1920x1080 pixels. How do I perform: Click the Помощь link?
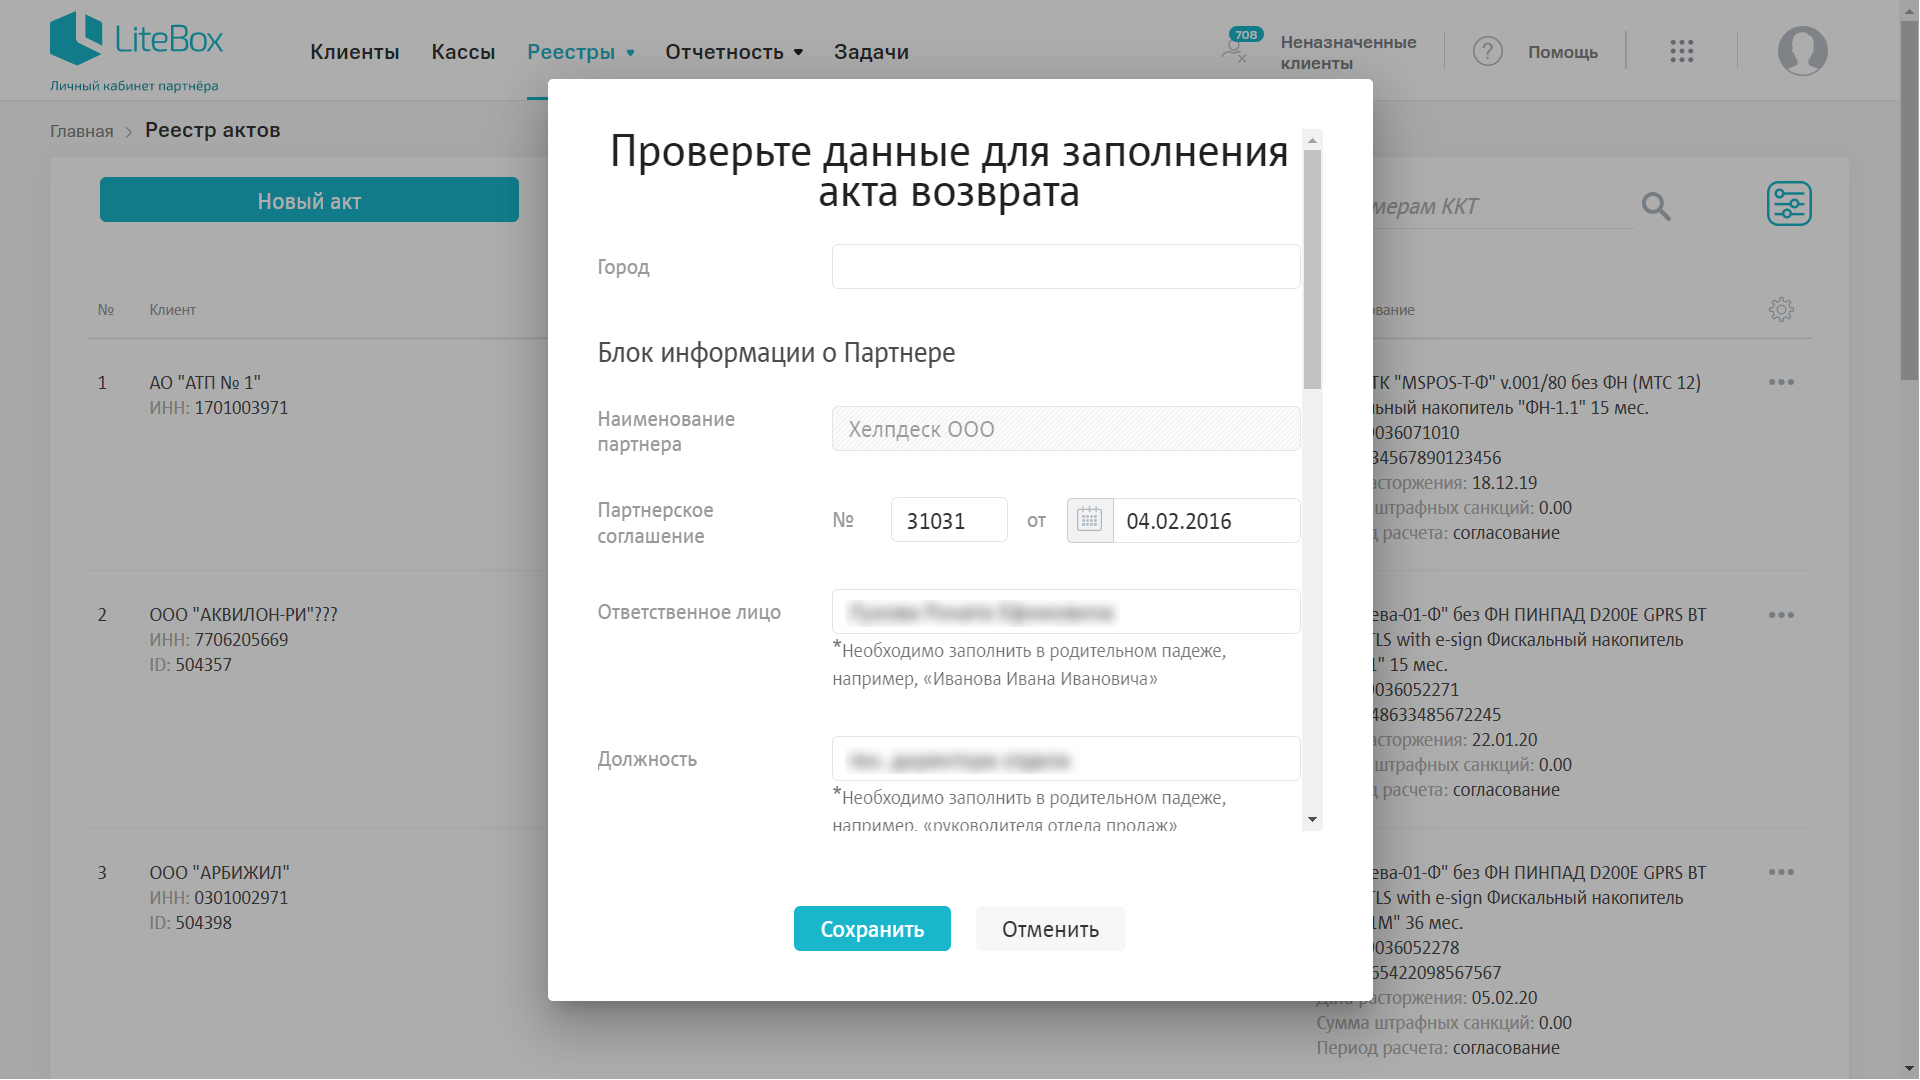1563,52
